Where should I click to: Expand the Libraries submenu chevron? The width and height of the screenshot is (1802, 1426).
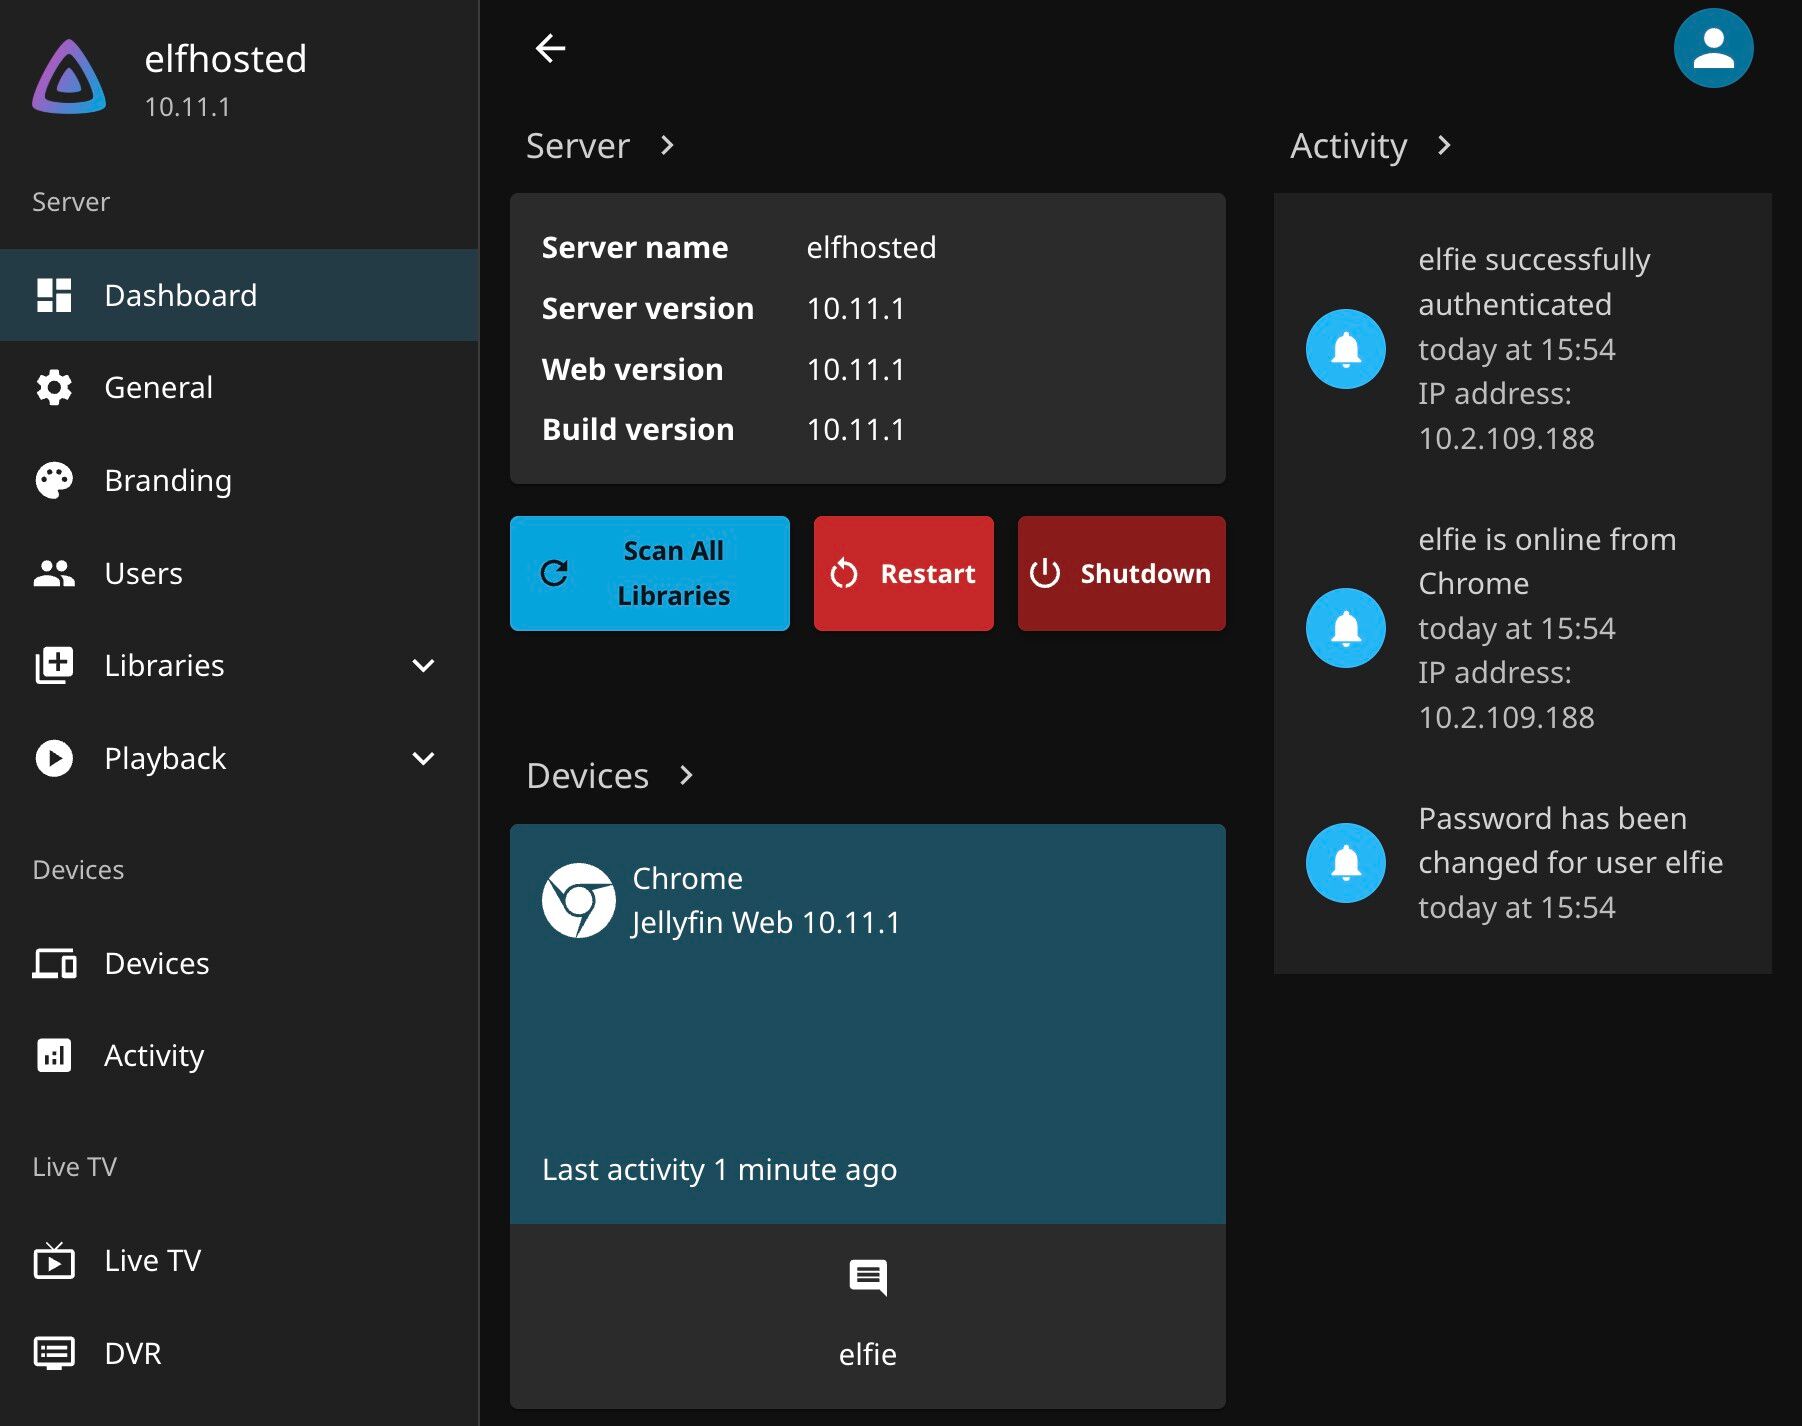click(423, 665)
